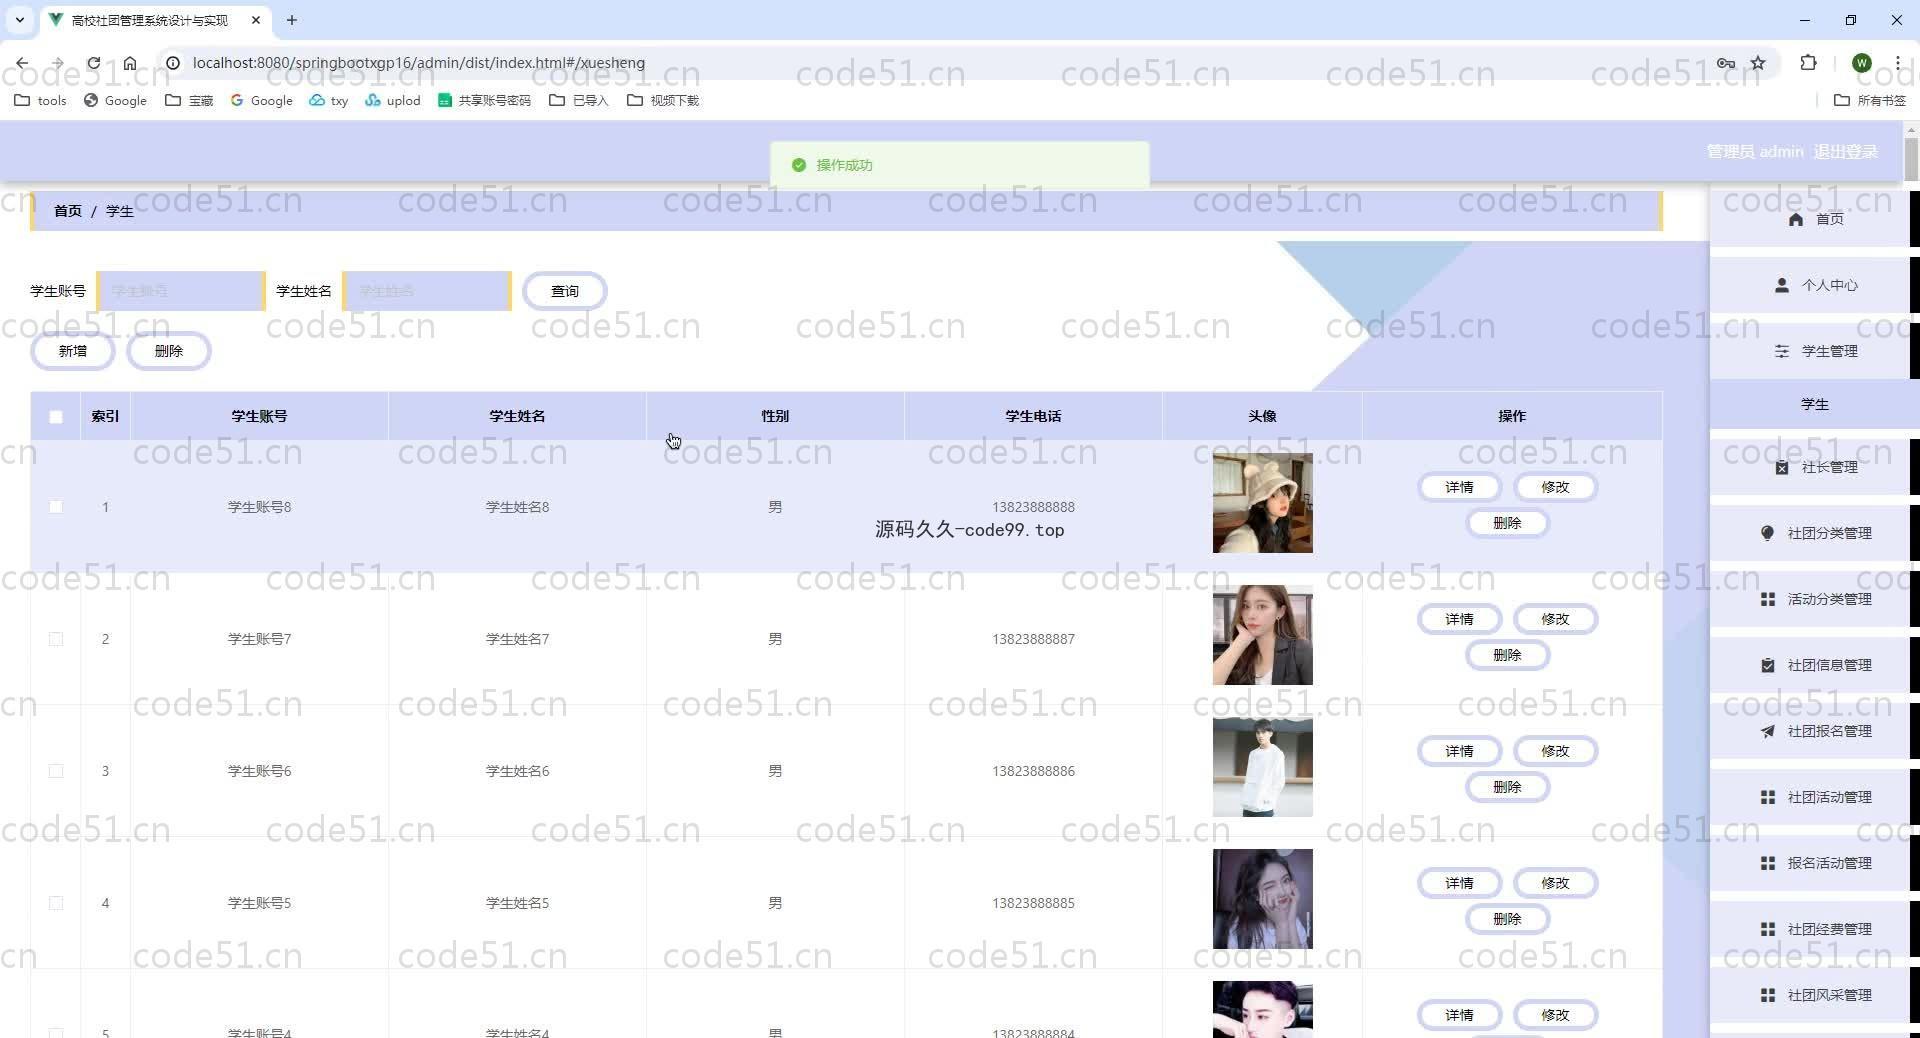
Task: Click the 学生姓名 search input field
Action: point(427,291)
